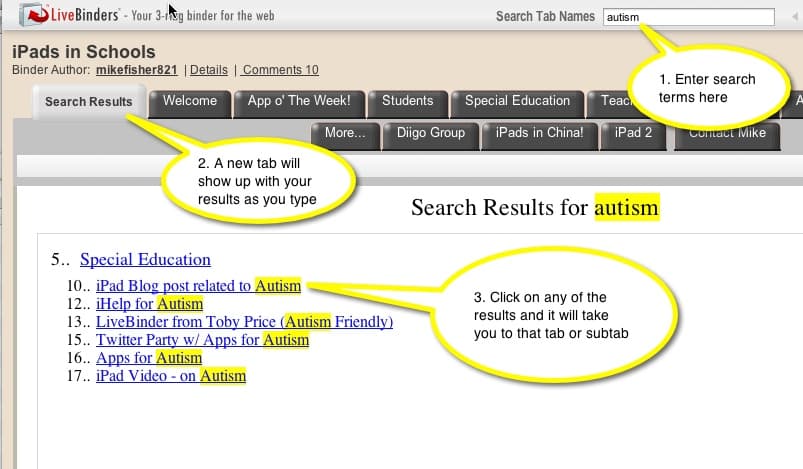This screenshot has height=469, width=803.
Task: Open Twitter Party w/ Apps for Autism
Action: point(203,339)
